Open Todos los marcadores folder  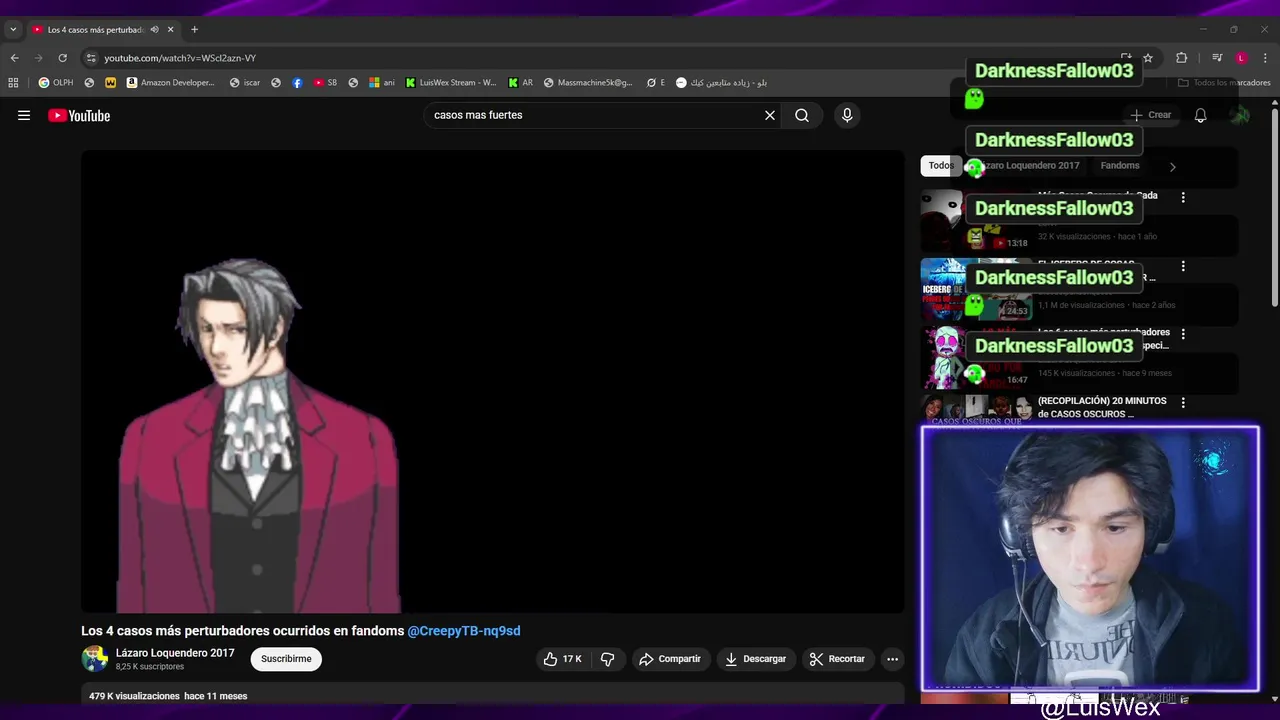pos(1224,83)
